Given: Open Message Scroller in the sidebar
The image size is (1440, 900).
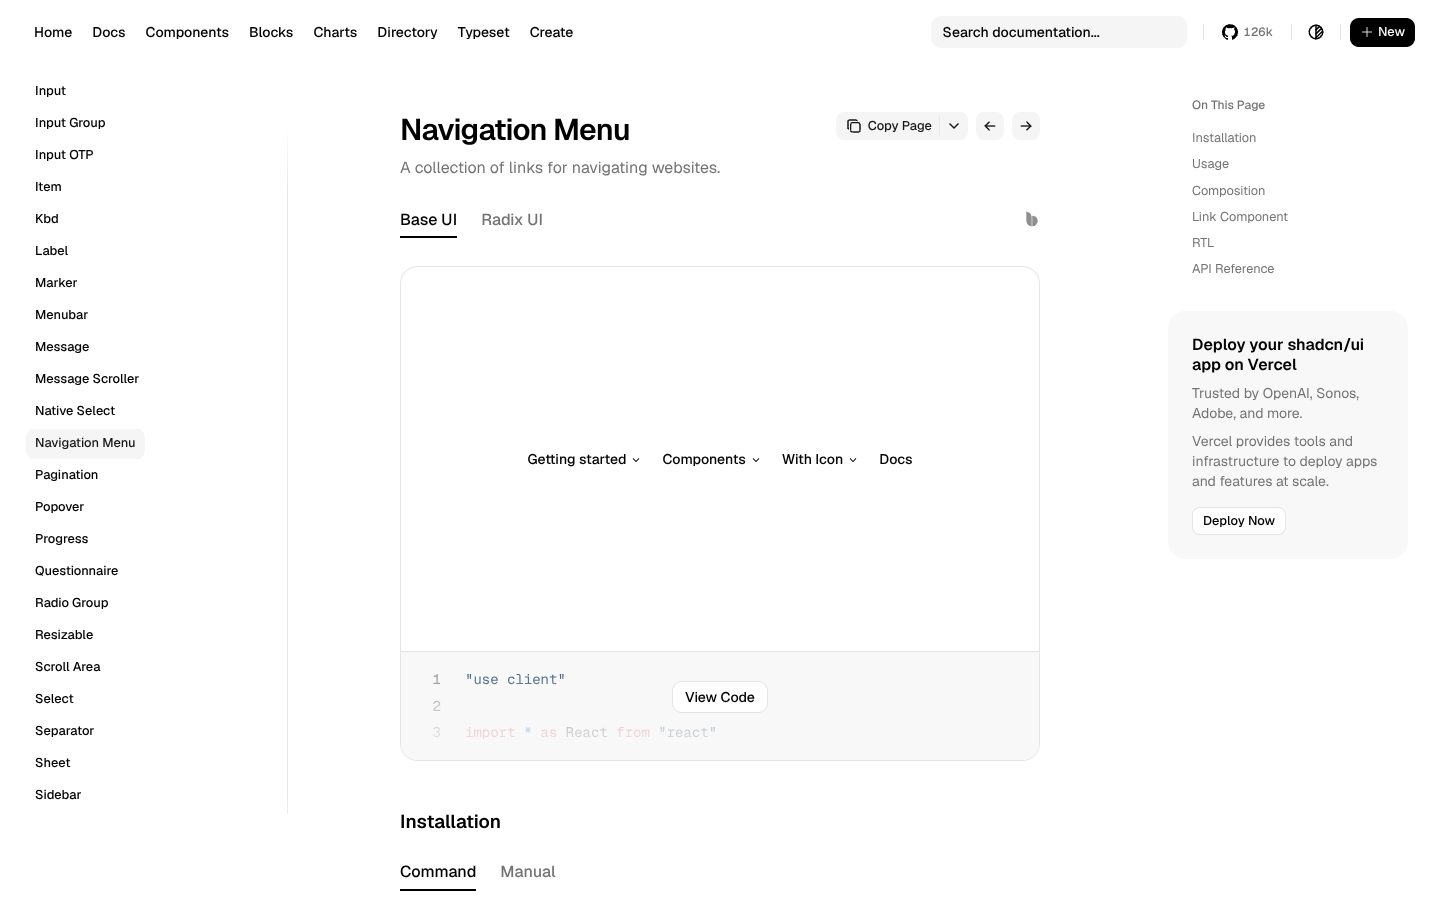Looking at the screenshot, I should coord(87,379).
